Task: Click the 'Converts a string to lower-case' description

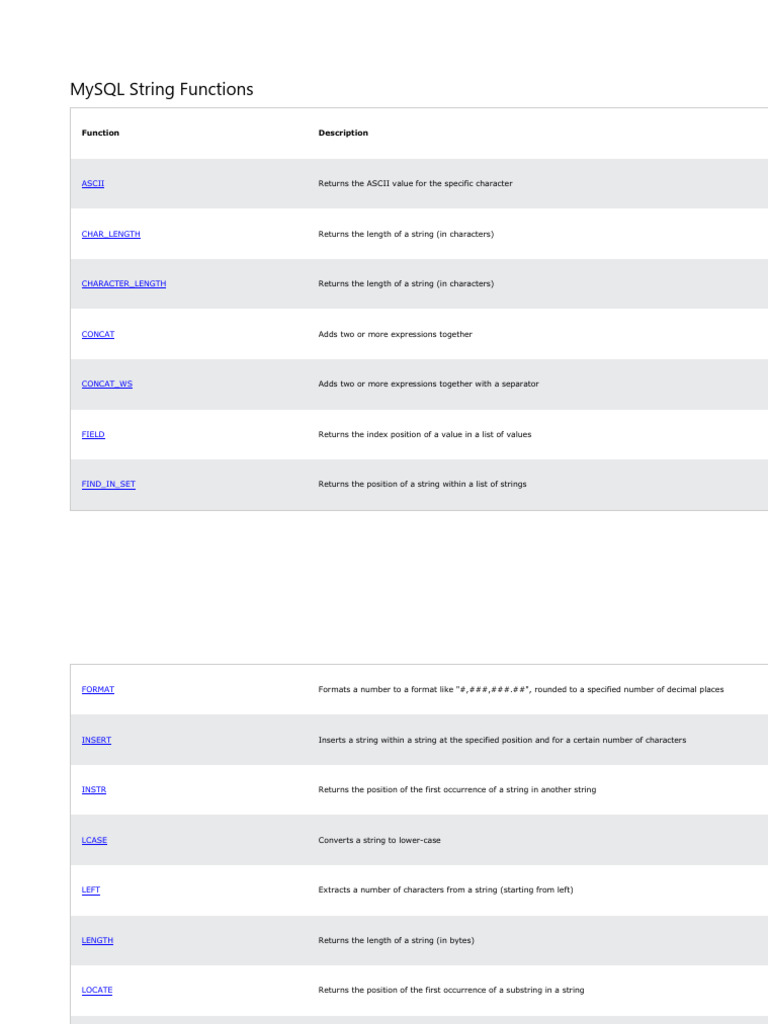Action: tap(379, 840)
